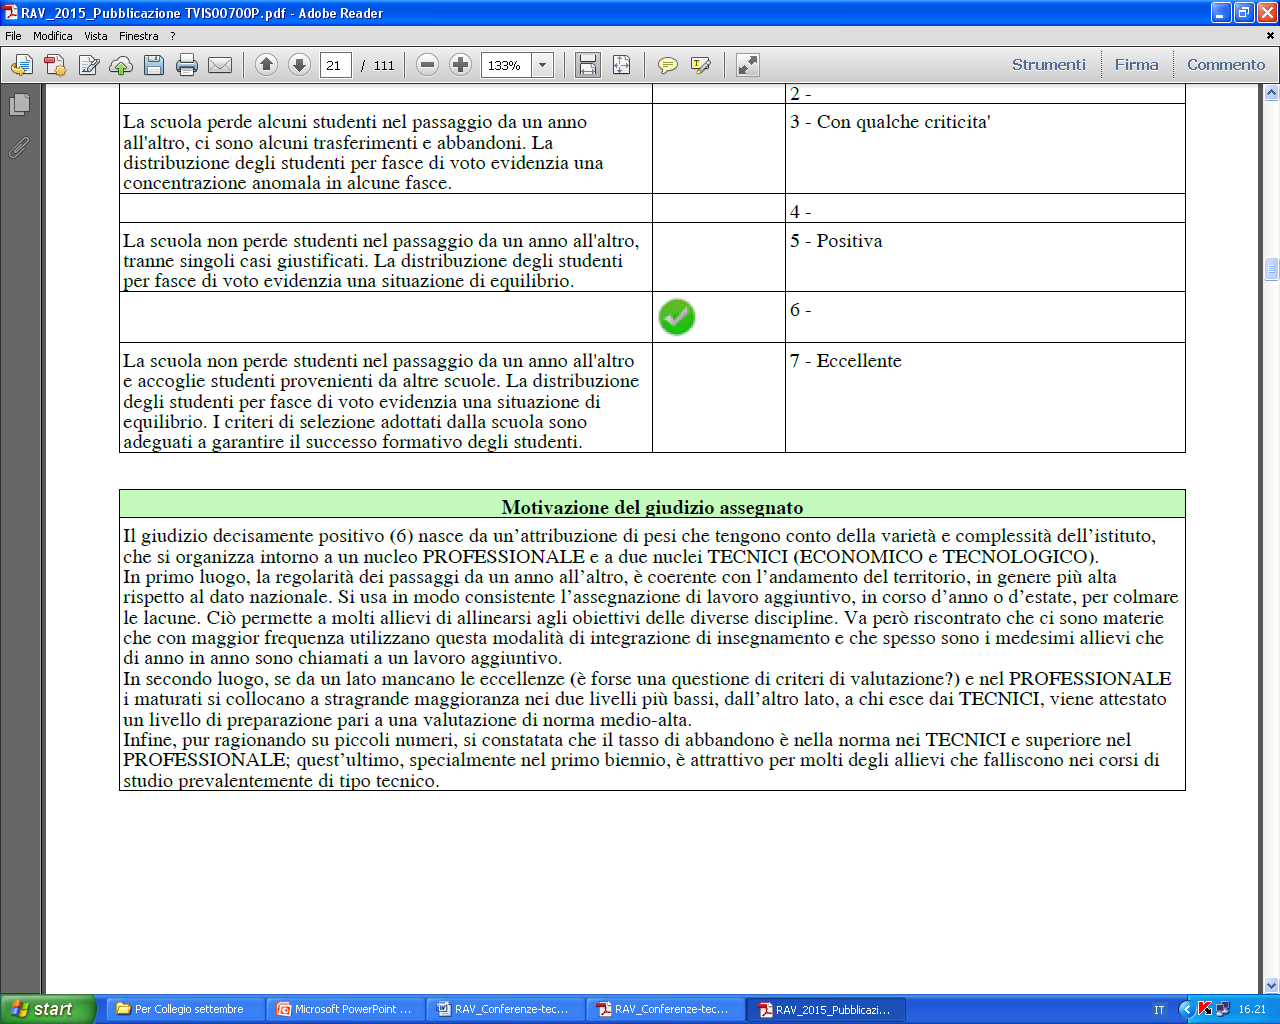Switch to read mode expand icon

tap(747, 65)
